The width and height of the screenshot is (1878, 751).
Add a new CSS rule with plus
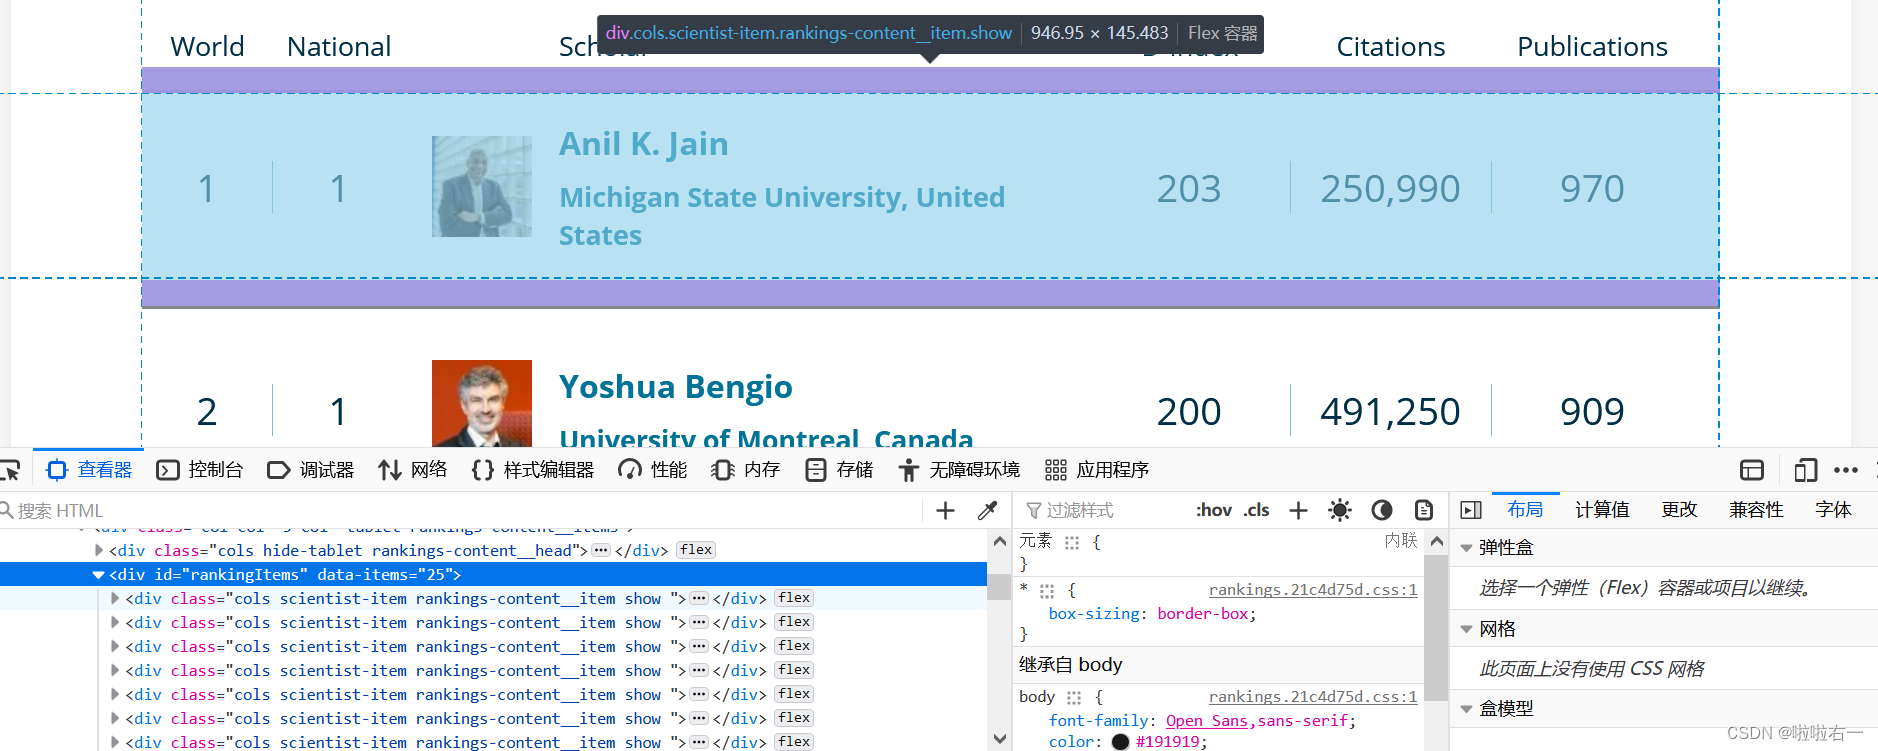pos(1298,511)
